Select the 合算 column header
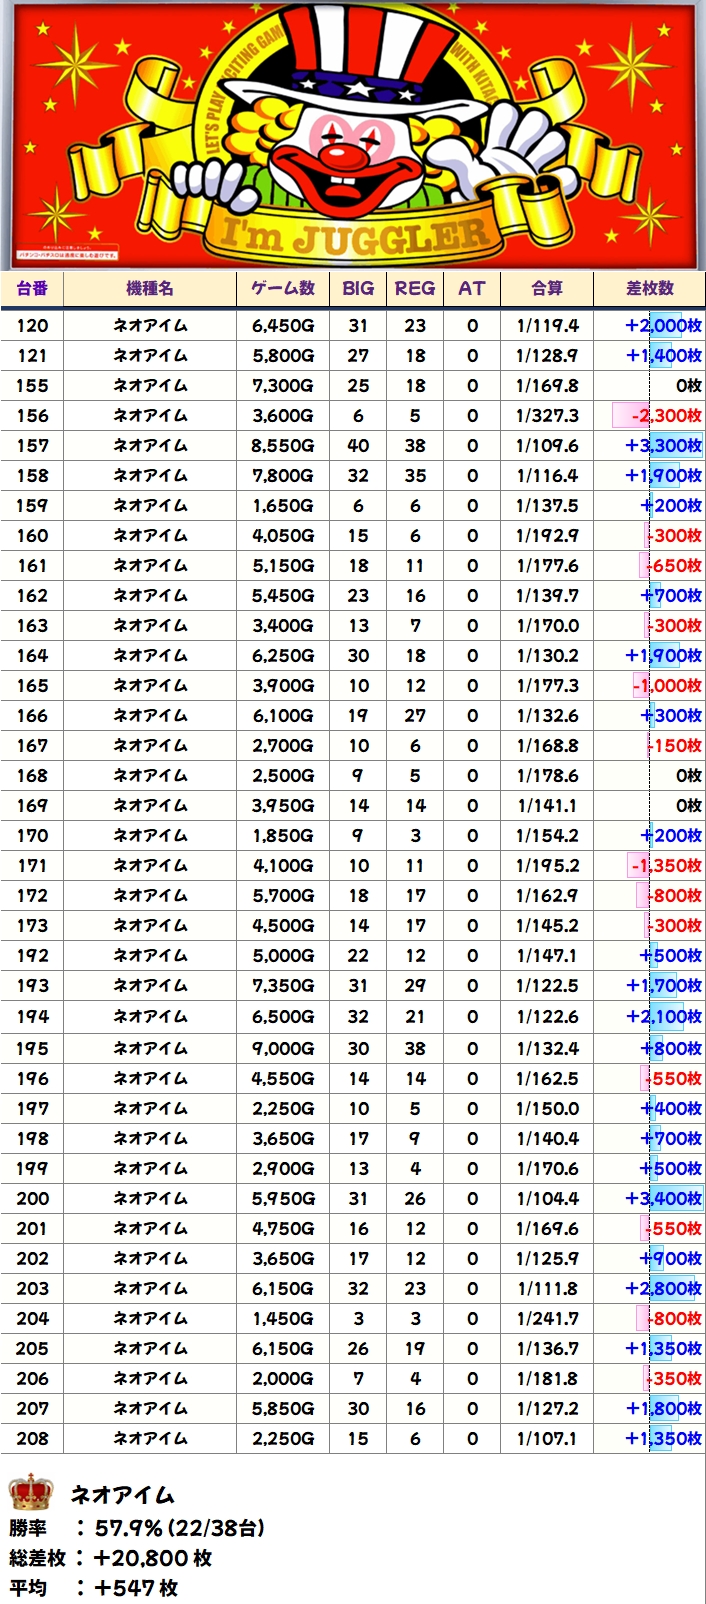706x1604 pixels. pos(547,288)
